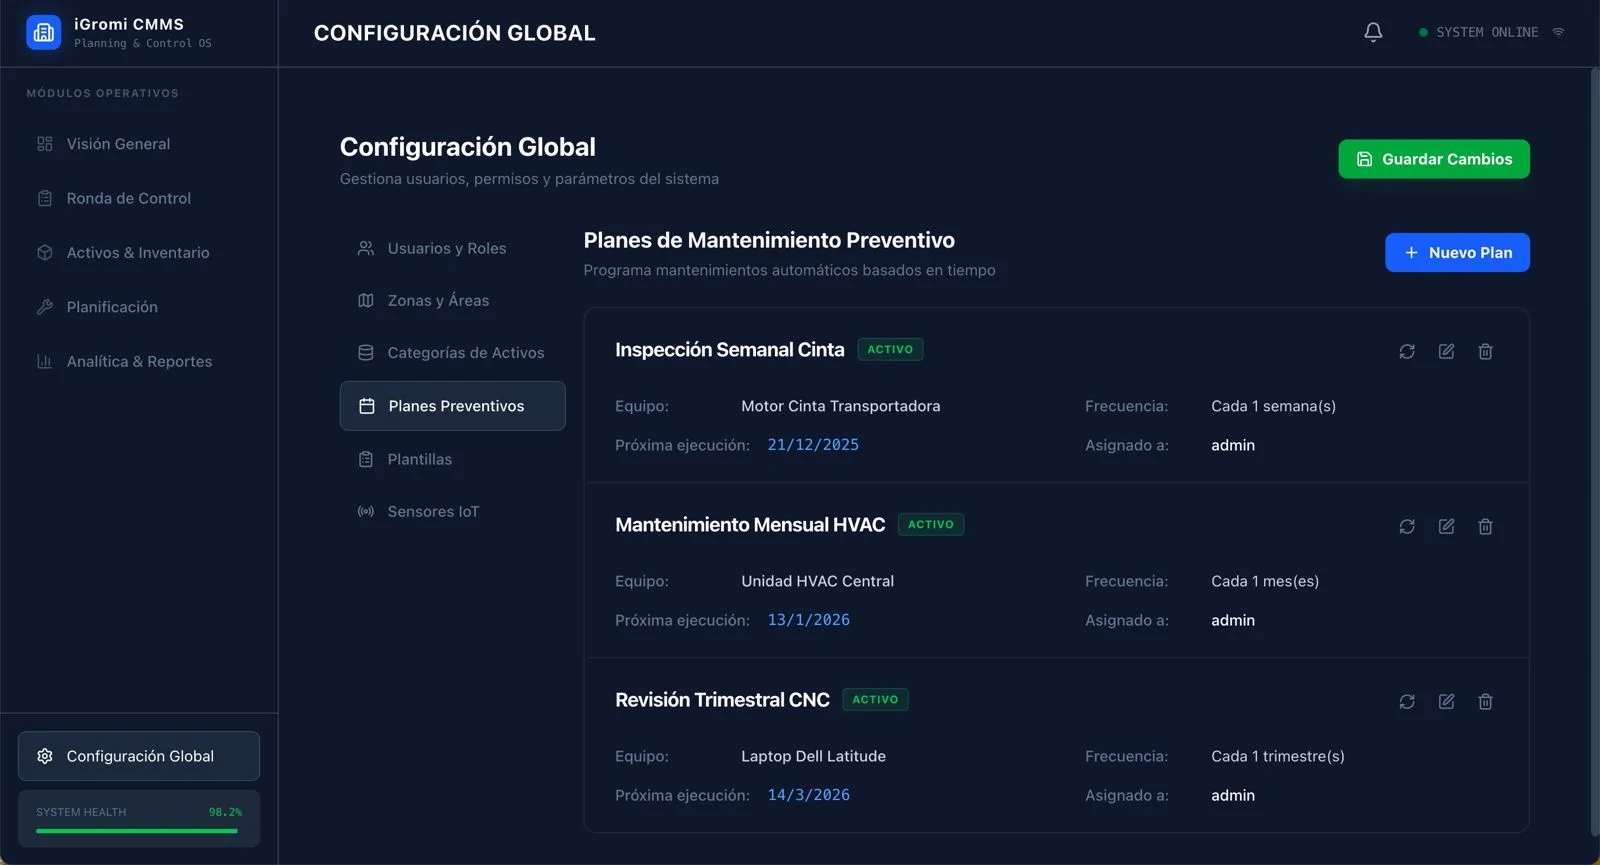The width and height of the screenshot is (1600, 865).
Task: Edit the Inspección Semanal Cinta plan
Action: point(1446,351)
